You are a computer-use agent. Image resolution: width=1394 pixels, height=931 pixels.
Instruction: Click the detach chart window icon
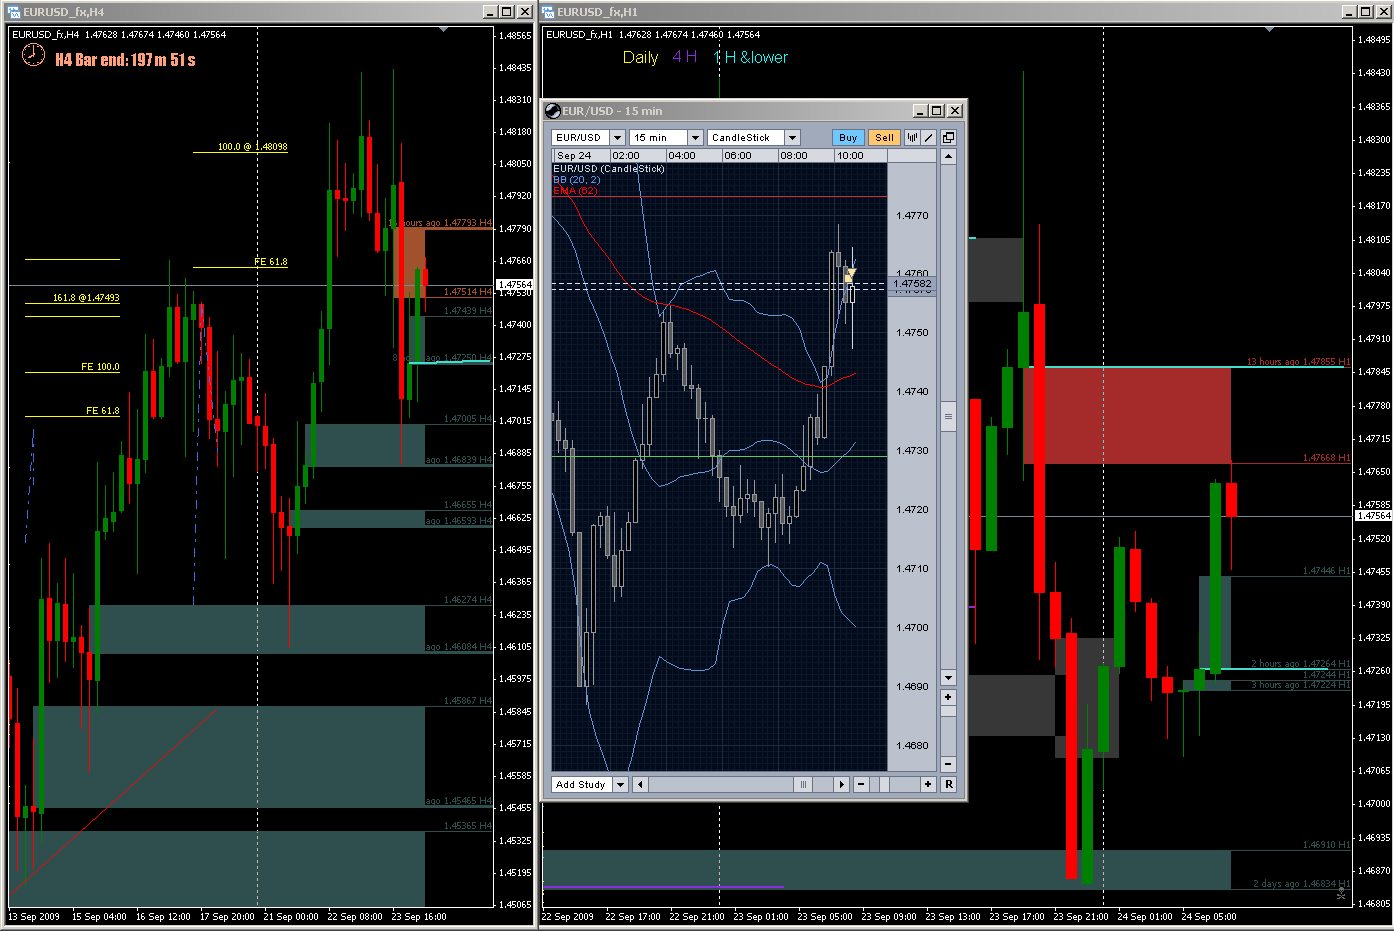point(948,138)
